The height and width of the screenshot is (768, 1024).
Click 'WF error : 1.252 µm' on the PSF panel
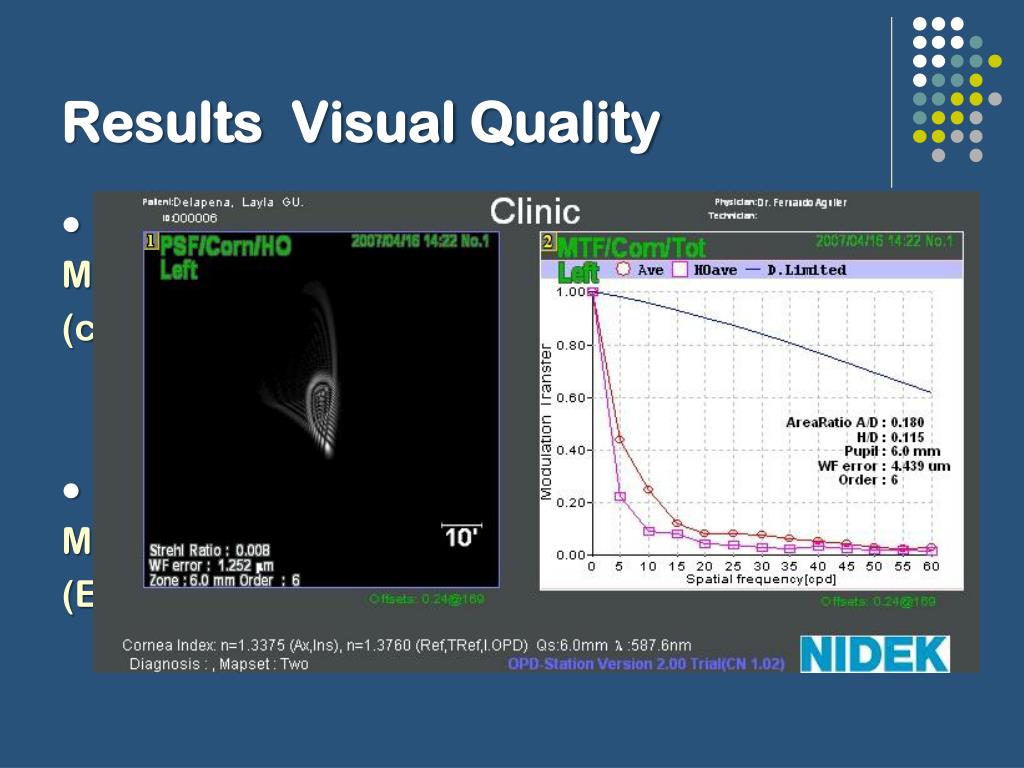(x=211, y=565)
